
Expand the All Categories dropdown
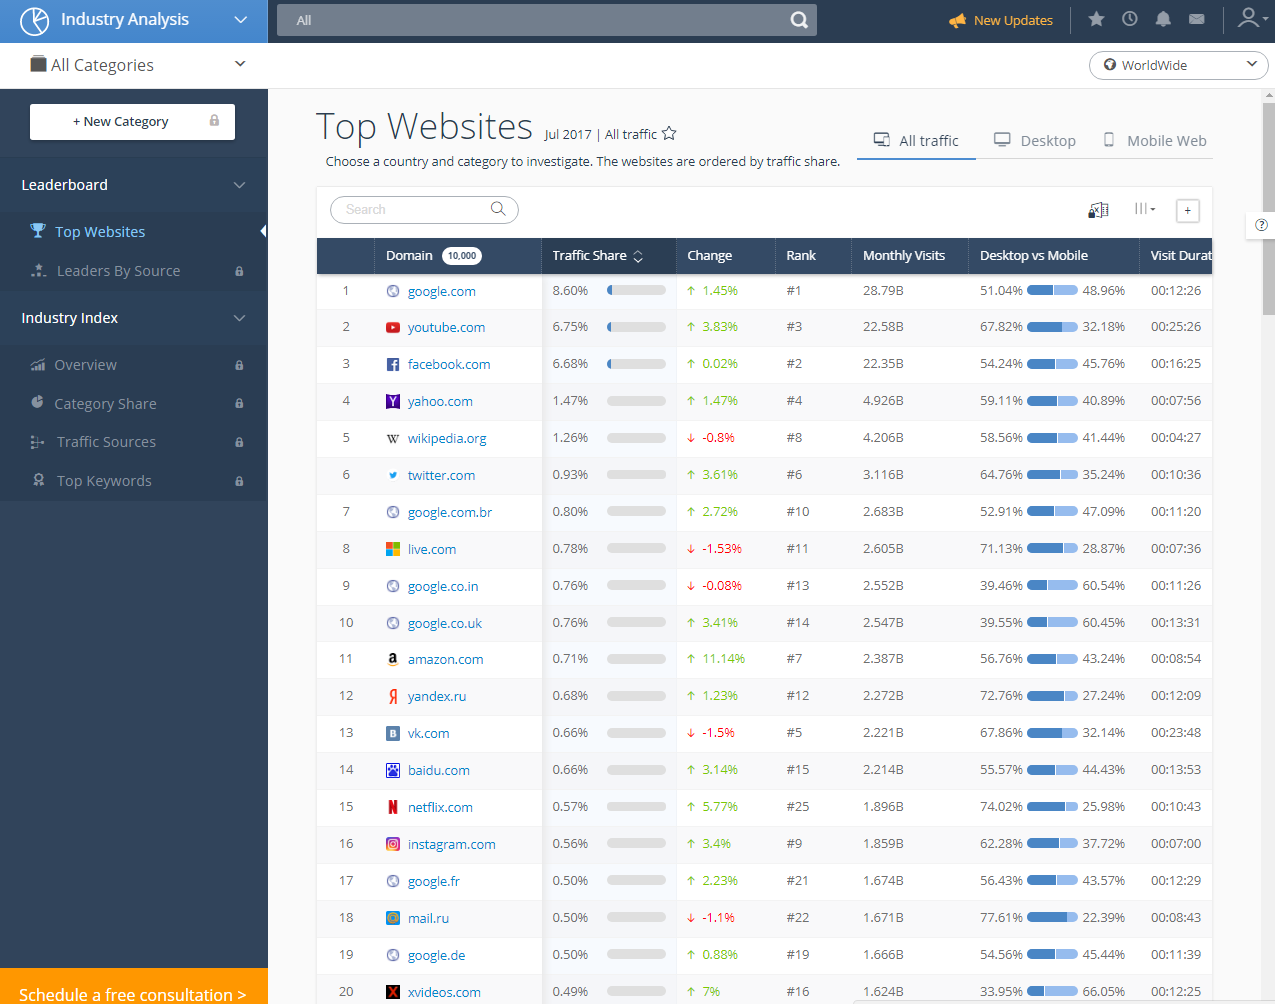pos(240,64)
